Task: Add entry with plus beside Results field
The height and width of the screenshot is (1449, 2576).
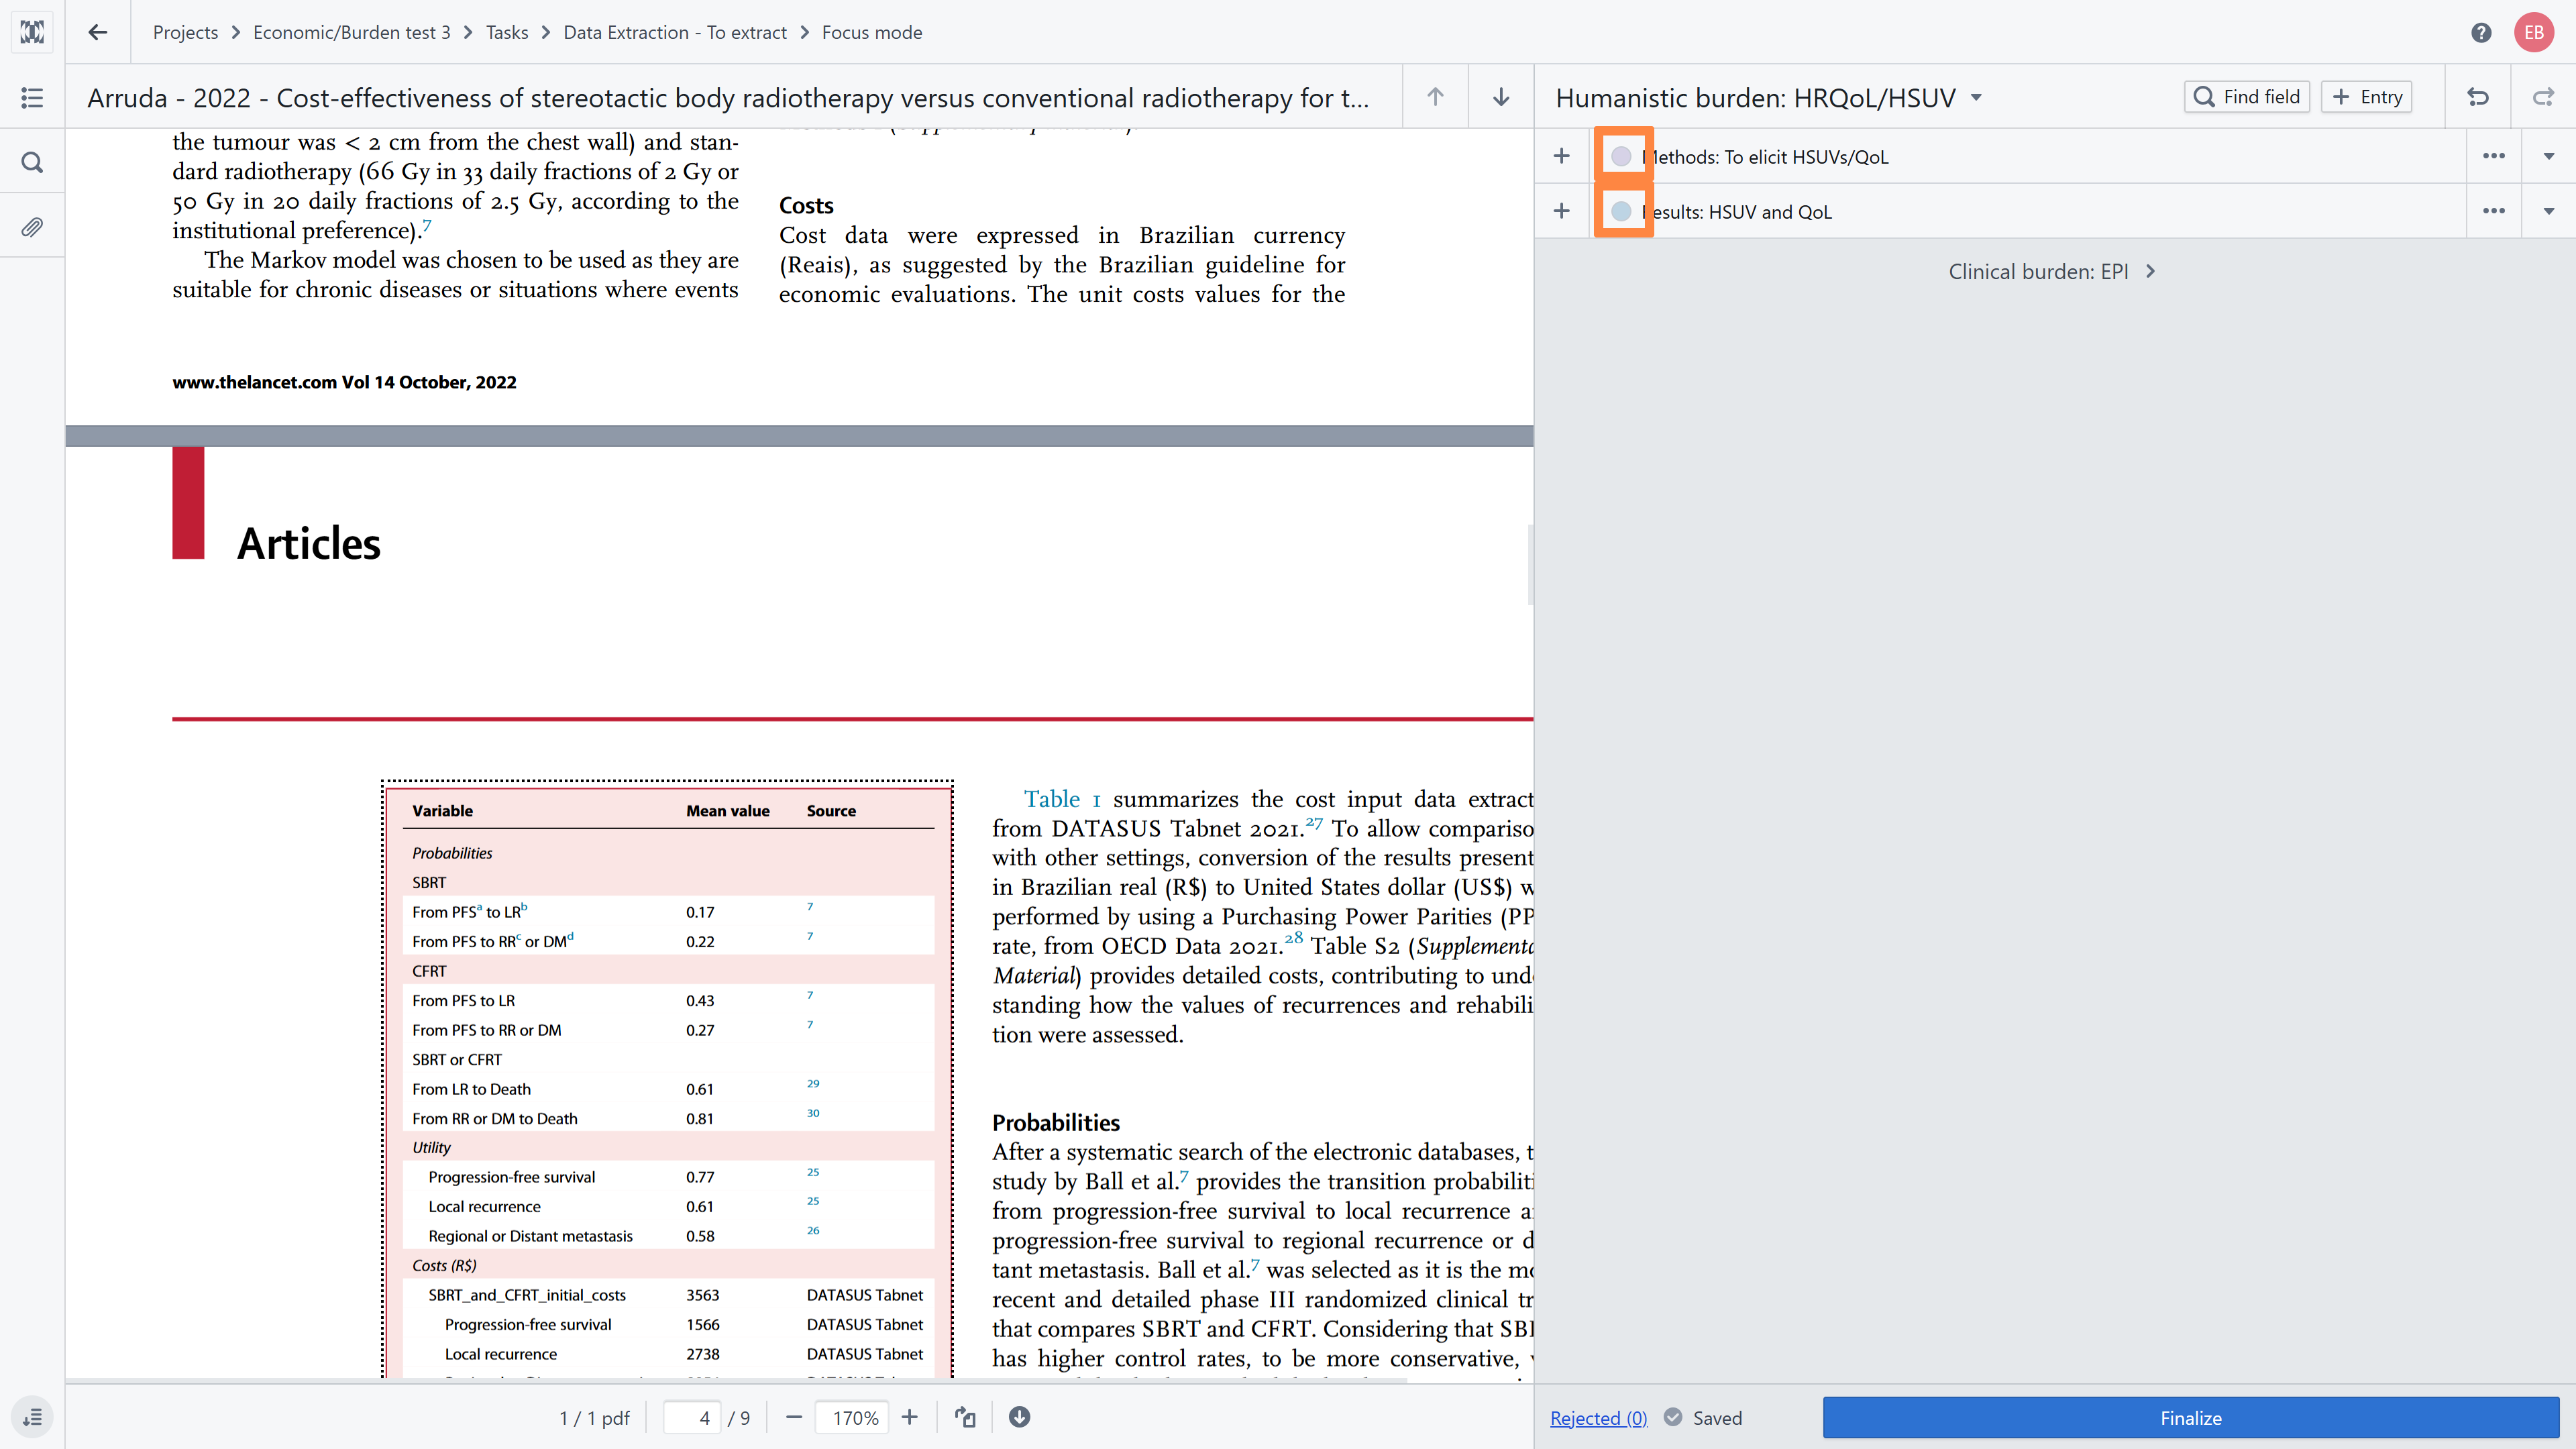Action: coord(1562,211)
